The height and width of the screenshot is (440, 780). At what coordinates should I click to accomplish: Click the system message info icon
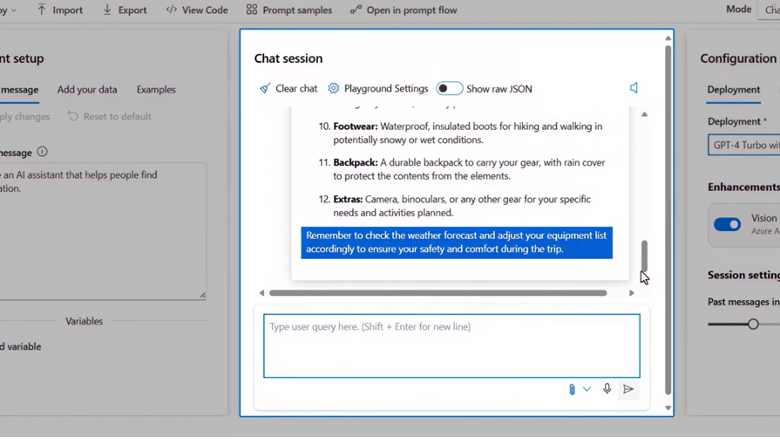42,152
